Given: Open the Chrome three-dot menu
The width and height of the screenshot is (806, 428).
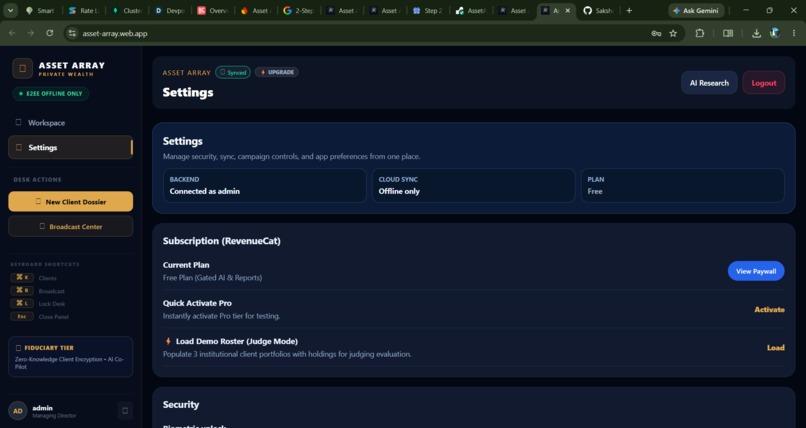Looking at the screenshot, I should pyautogui.click(x=793, y=33).
